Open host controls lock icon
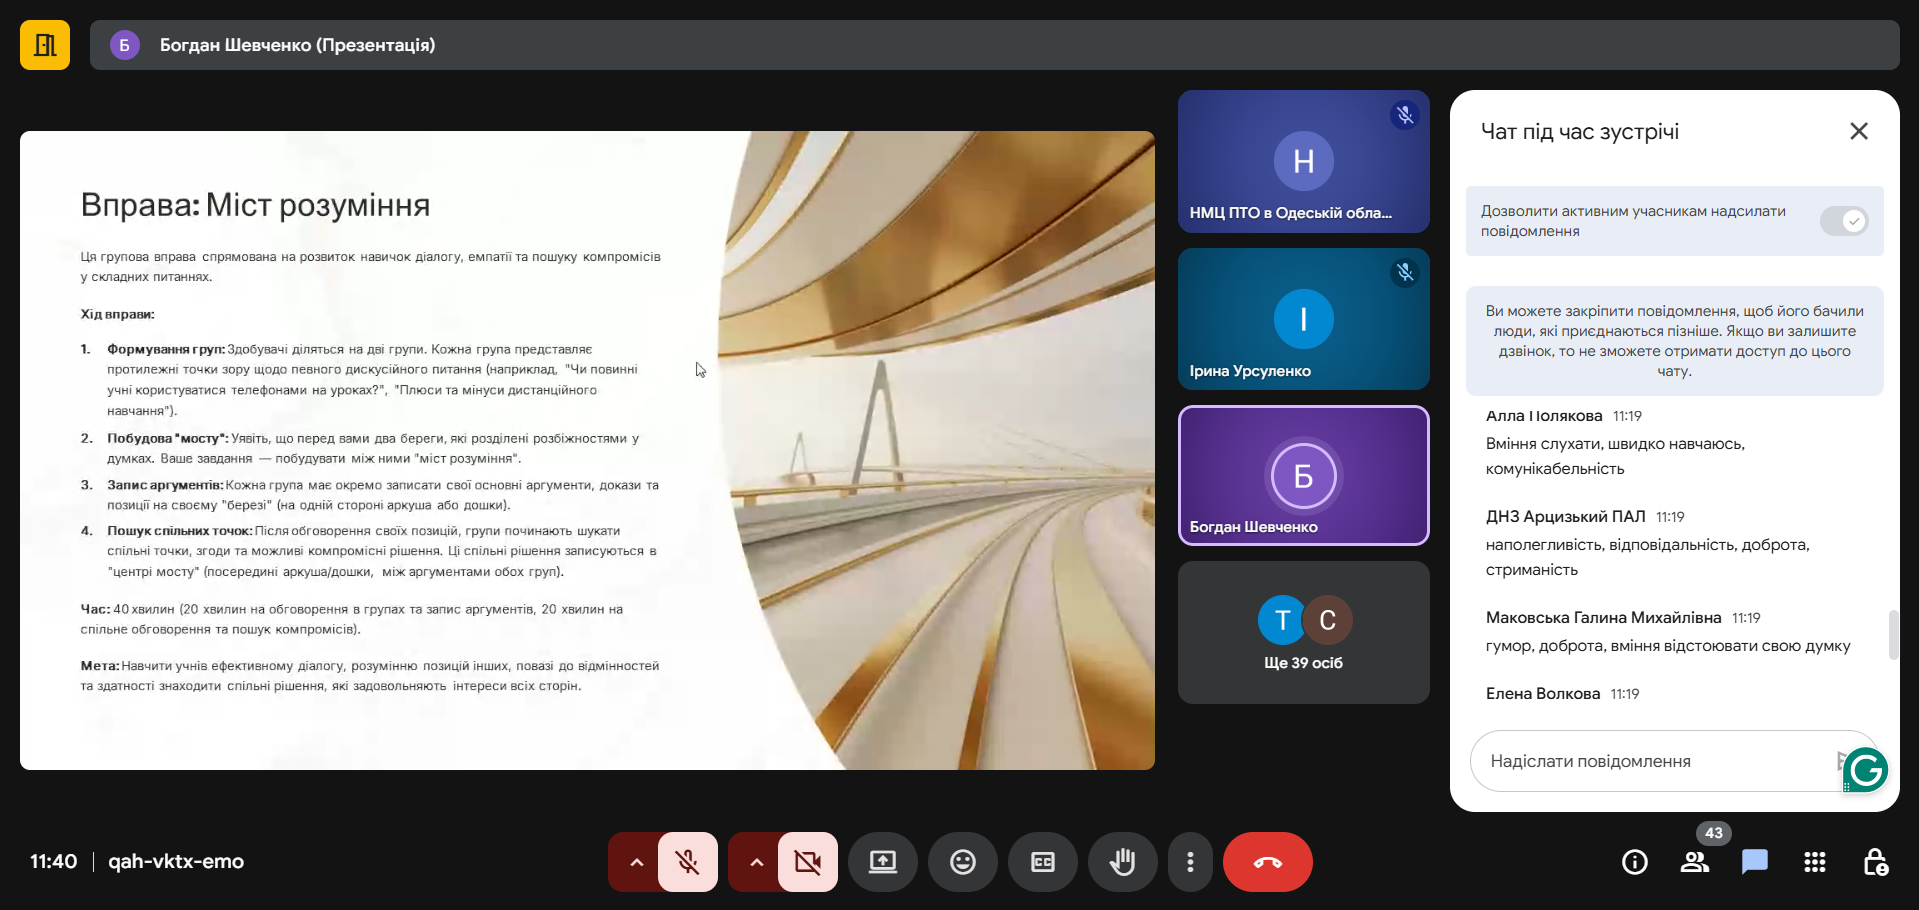Image resolution: width=1919 pixels, height=910 pixels. tap(1874, 862)
